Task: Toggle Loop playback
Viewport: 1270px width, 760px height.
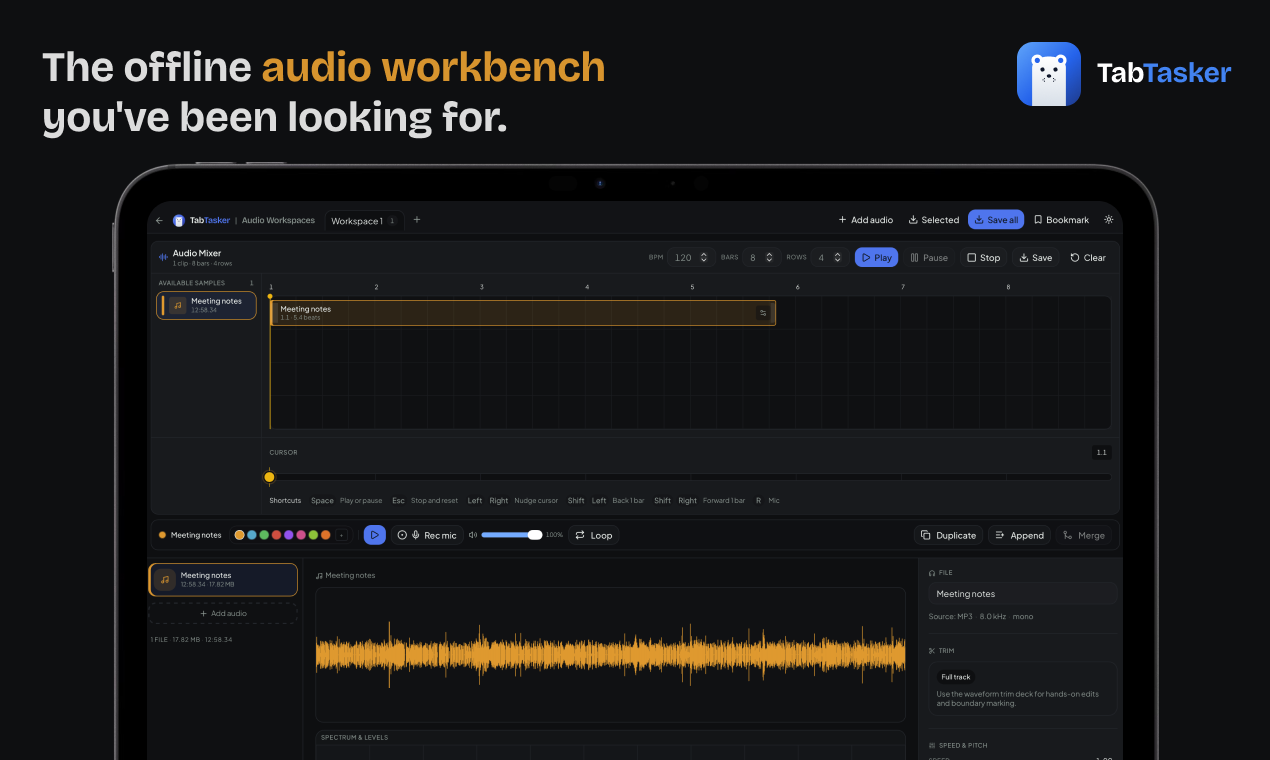Action: [x=593, y=535]
